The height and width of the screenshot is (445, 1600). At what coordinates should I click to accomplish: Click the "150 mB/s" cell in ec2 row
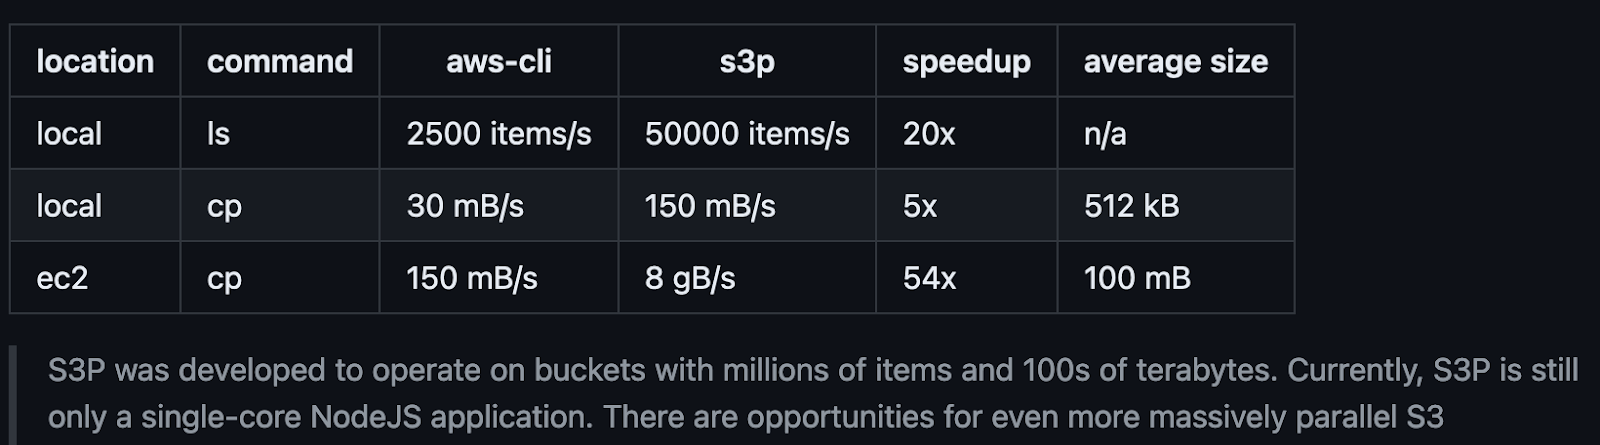(472, 278)
